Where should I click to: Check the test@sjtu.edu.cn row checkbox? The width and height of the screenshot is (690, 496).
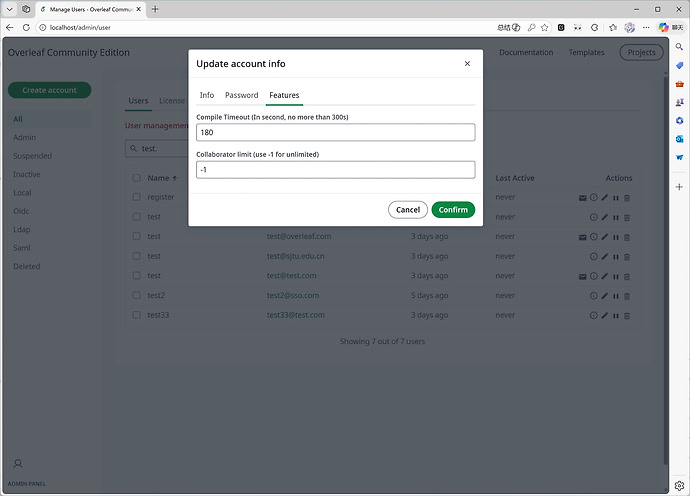[x=136, y=256]
